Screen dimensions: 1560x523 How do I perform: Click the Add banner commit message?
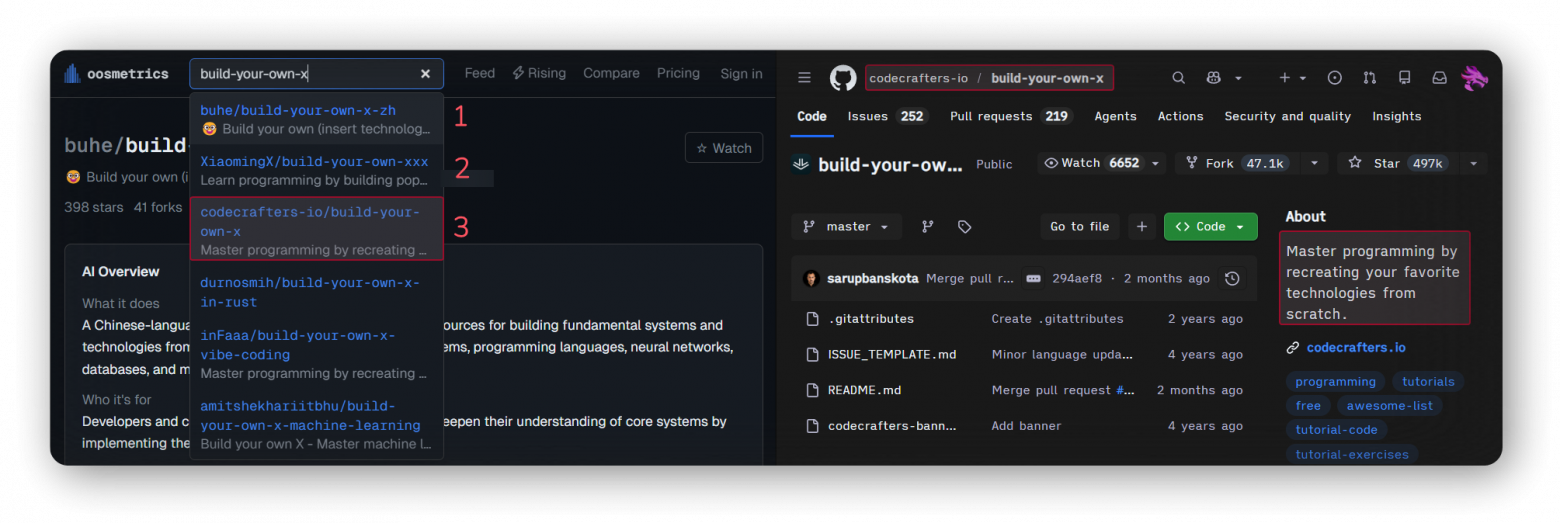pyautogui.click(x=1026, y=426)
